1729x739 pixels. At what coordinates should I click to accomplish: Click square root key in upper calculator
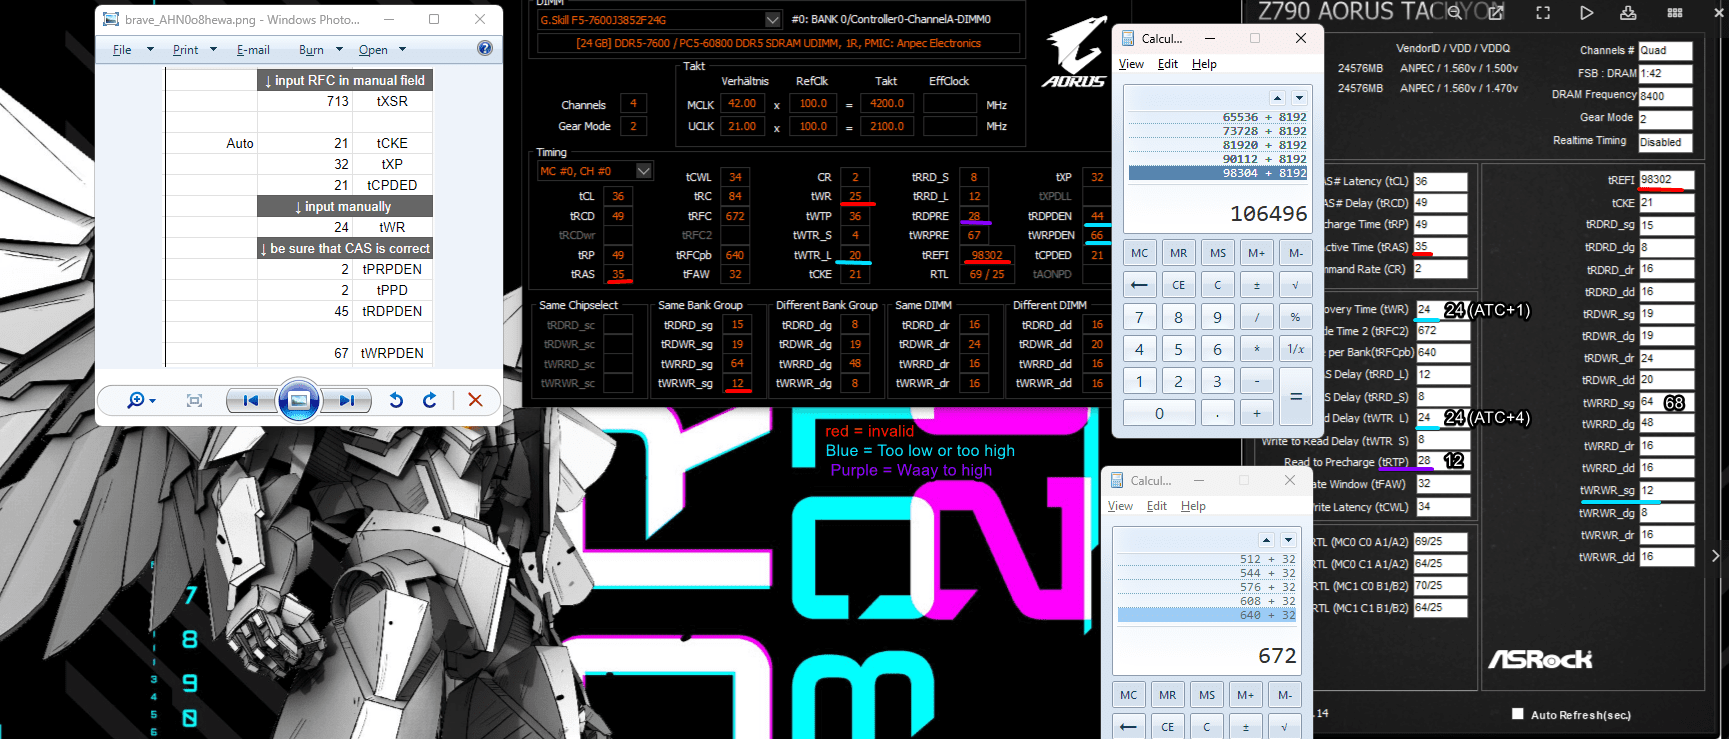pos(1295,285)
